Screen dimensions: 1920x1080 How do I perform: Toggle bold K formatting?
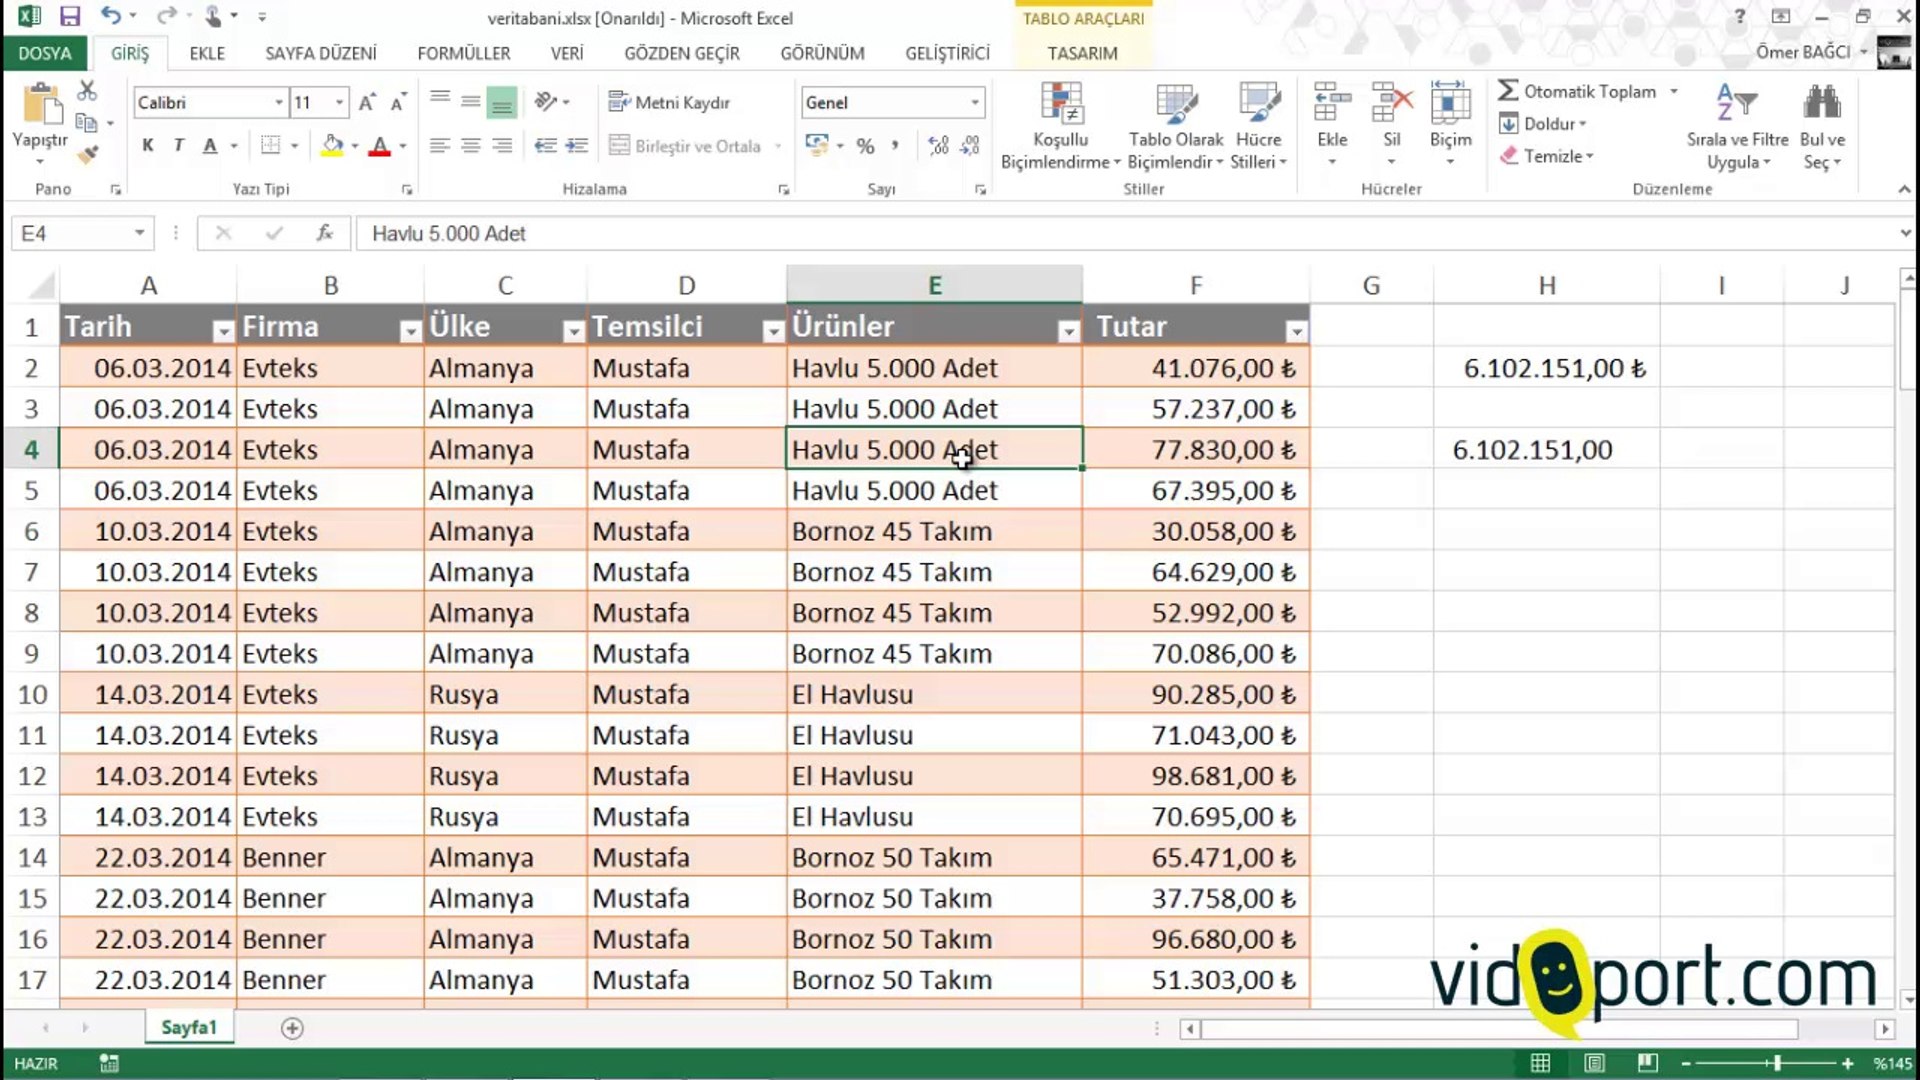click(x=148, y=146)
